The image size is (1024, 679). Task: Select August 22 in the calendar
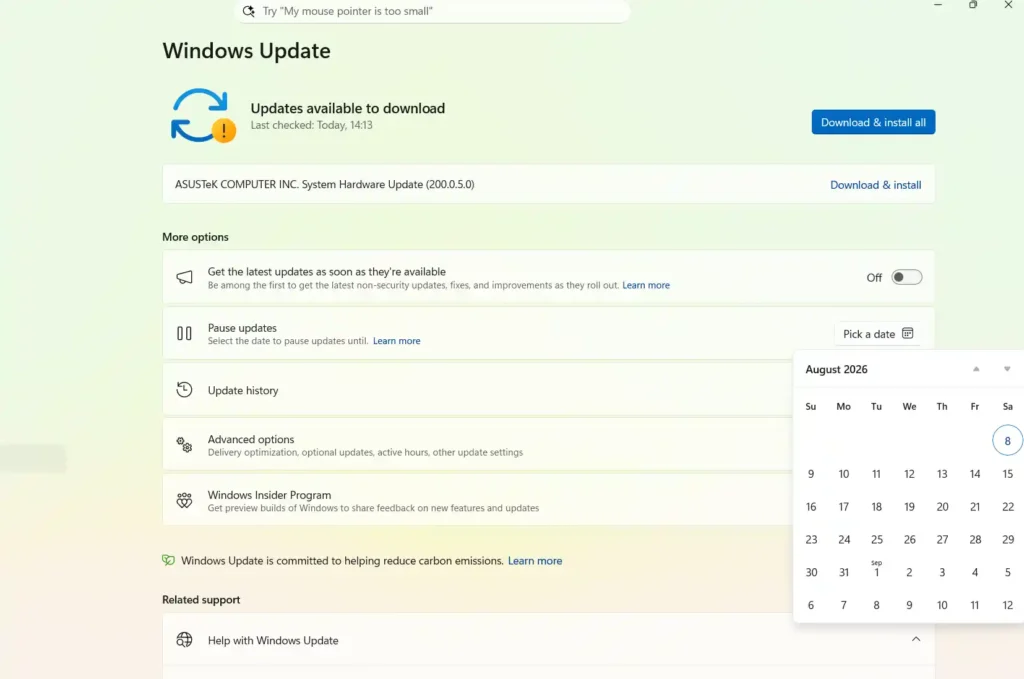coord(1008,507)
